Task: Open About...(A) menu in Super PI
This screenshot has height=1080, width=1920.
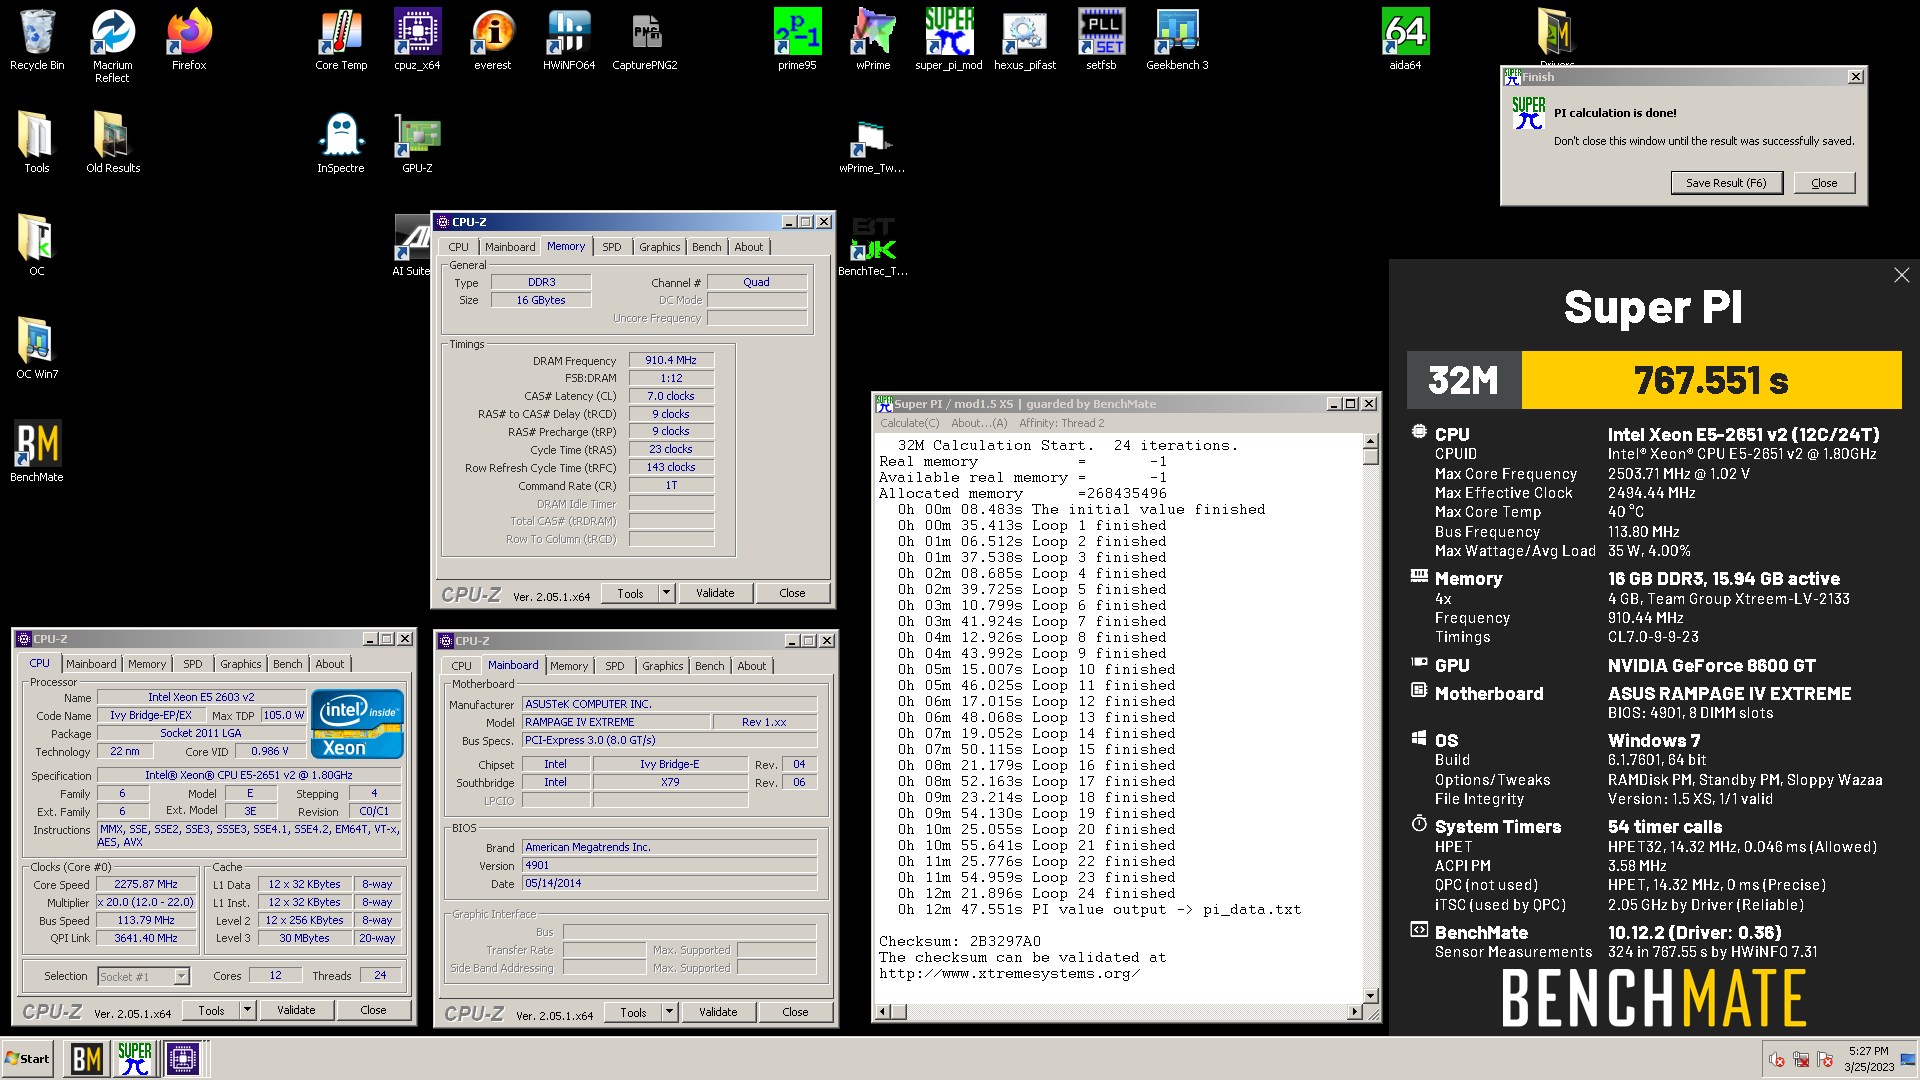Action: pos(980,423)
